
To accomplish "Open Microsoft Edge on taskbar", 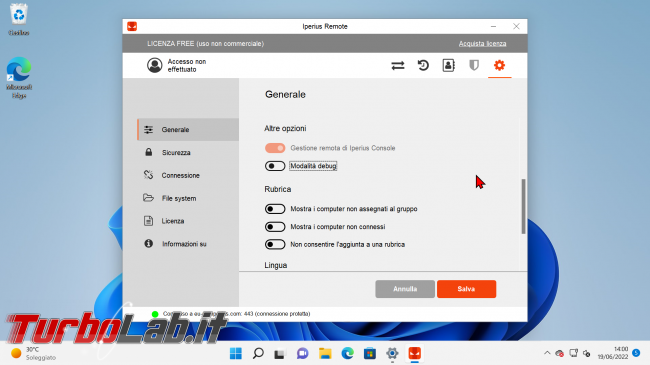I will 347,353.
